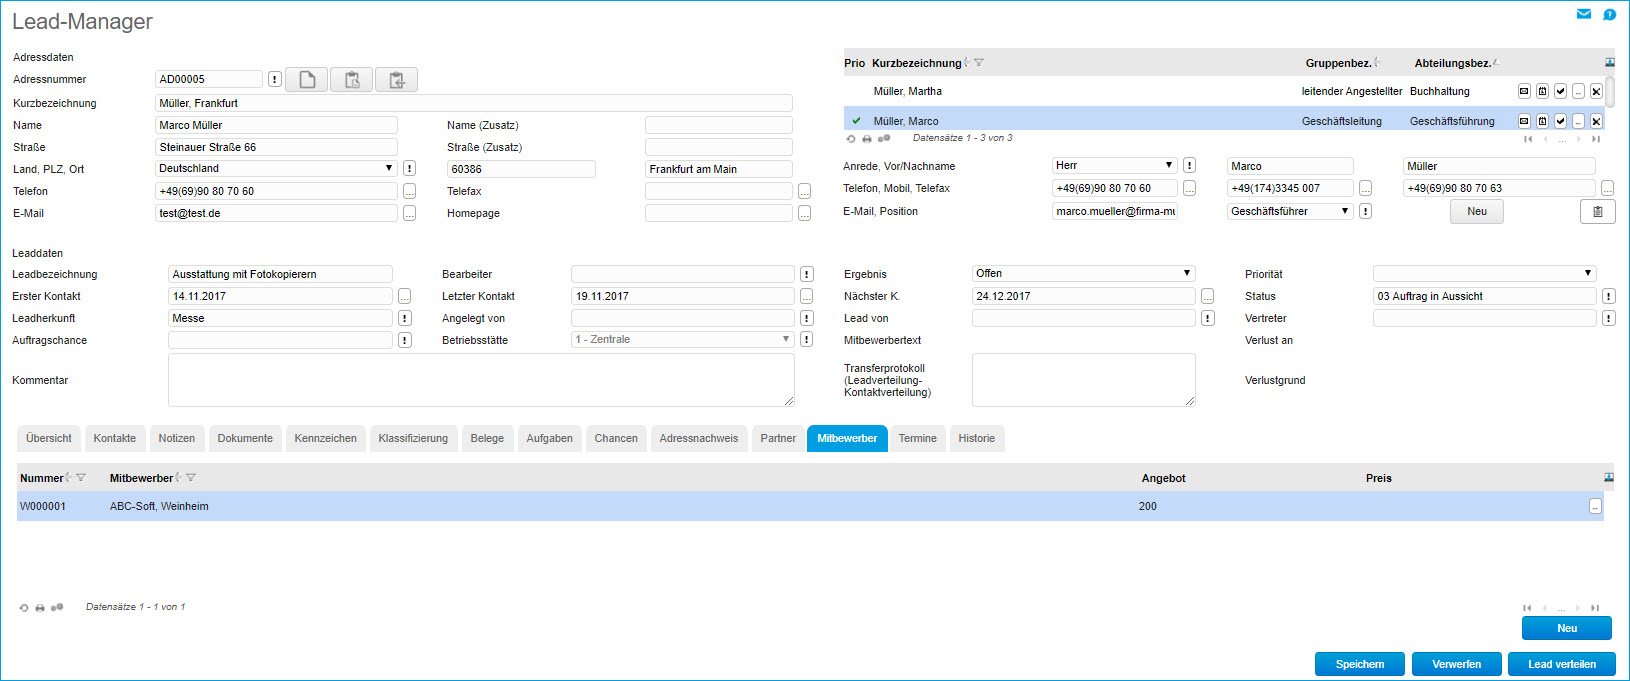Image resolution: width=1630 pixels, height=681 pixels.
Task: Switch to the Kontakte tab
Action: pos(115,438)
